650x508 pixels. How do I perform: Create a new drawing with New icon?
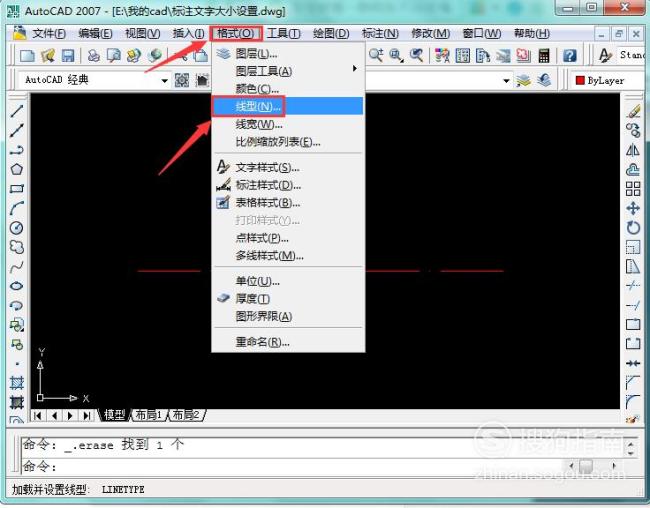point(27,55)
